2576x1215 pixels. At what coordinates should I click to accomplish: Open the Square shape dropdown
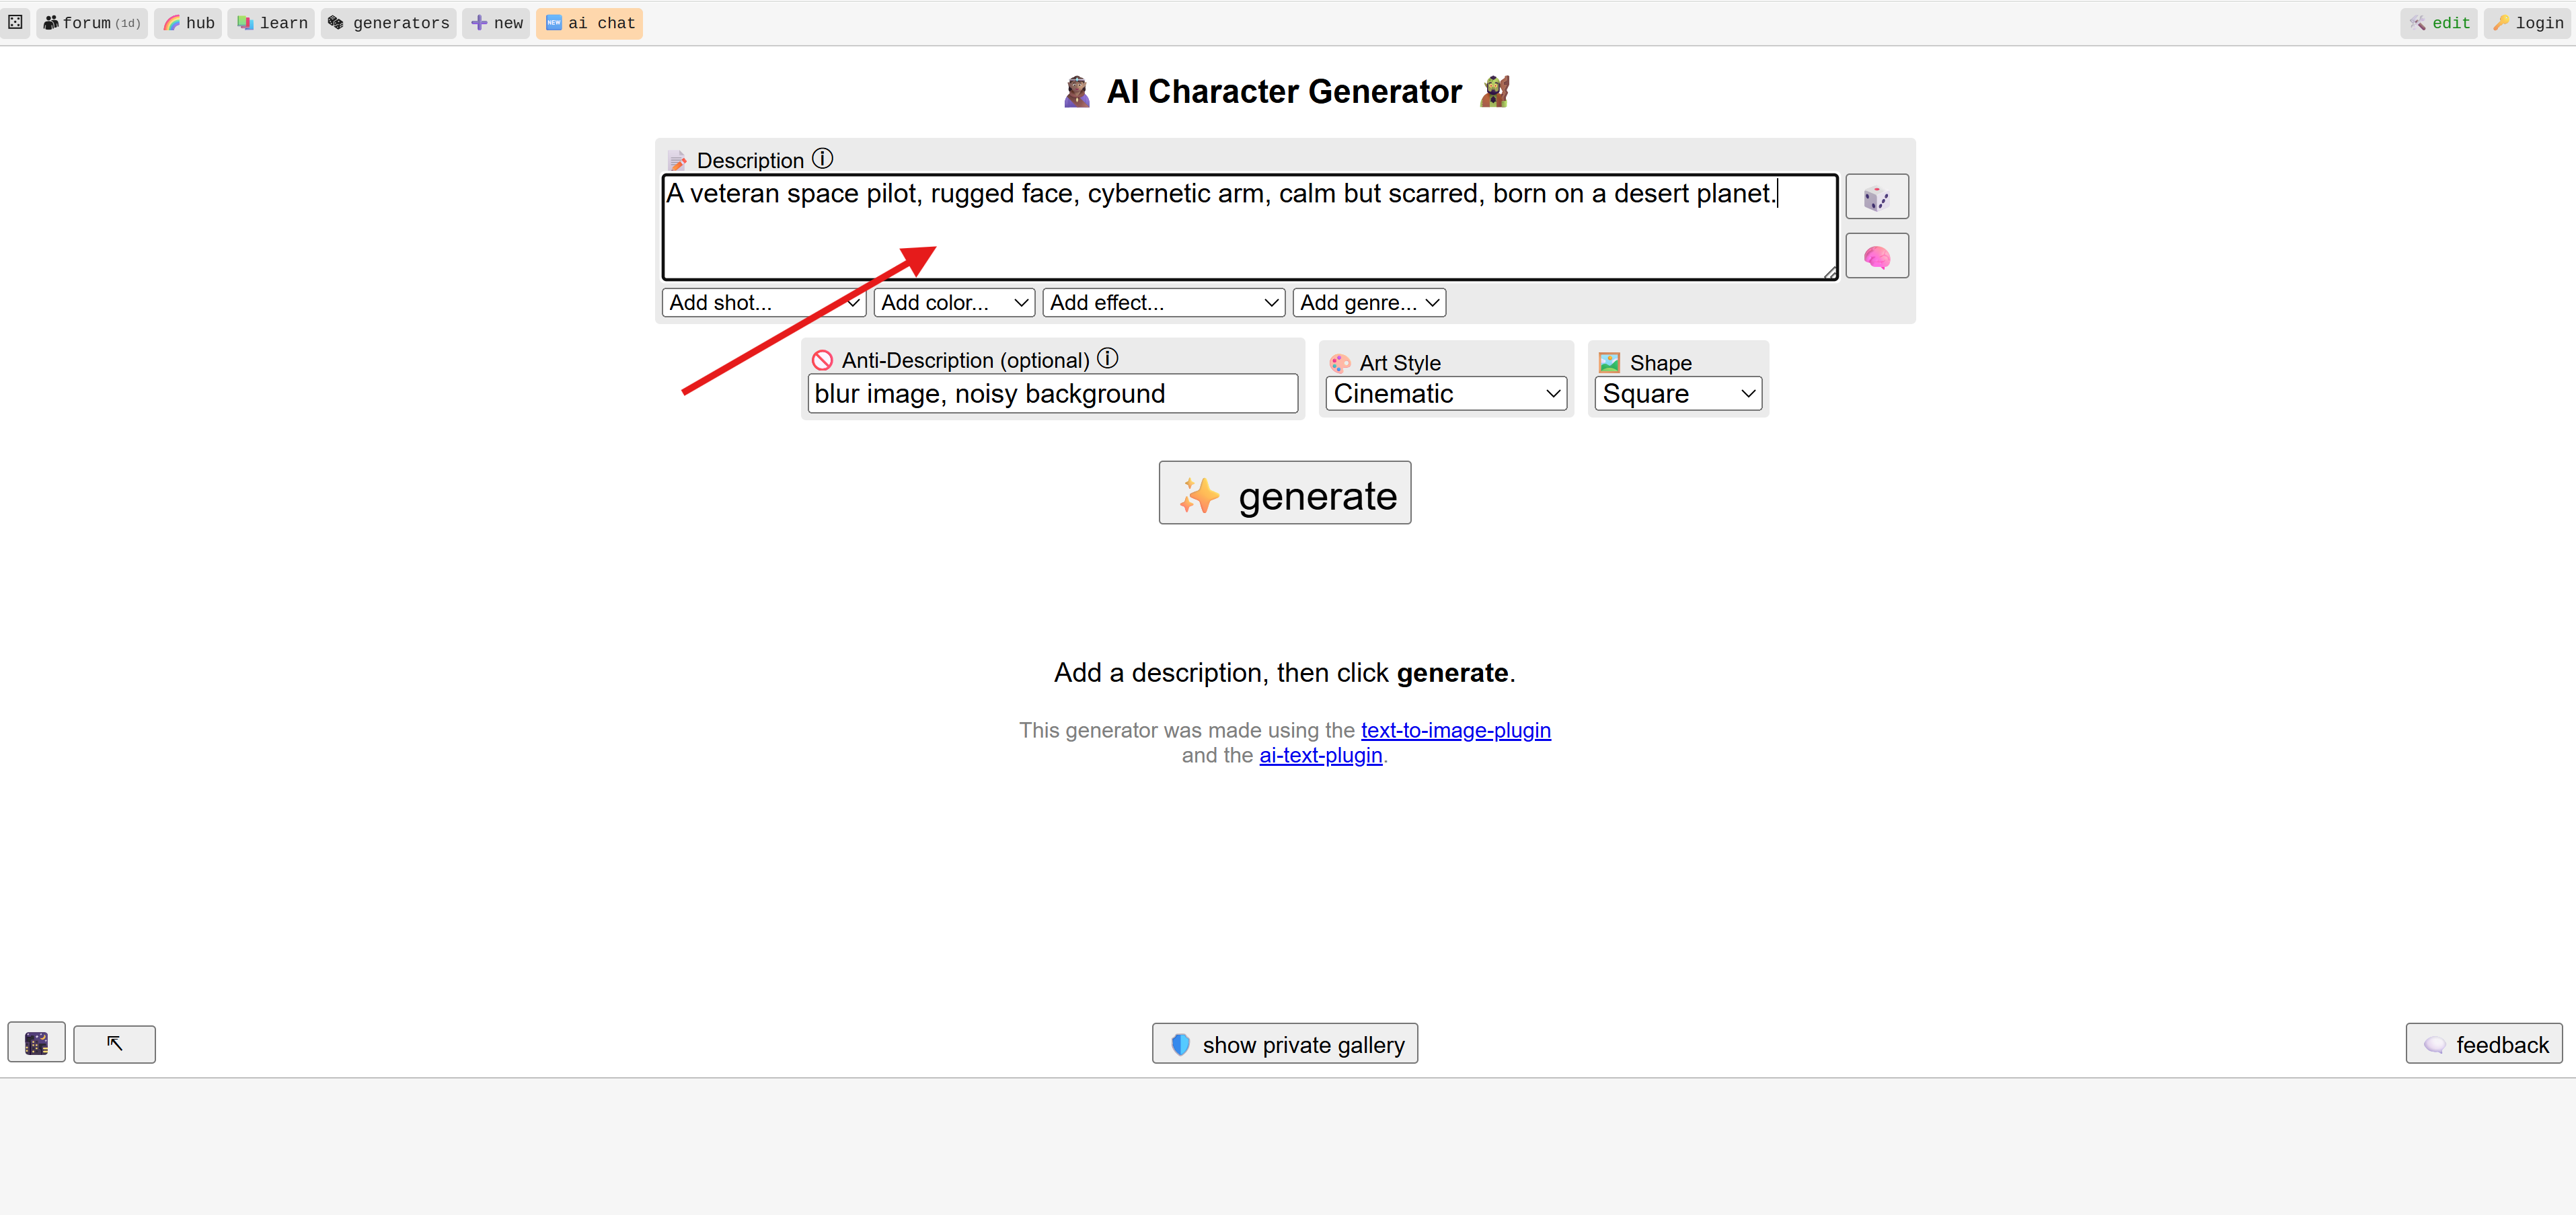(x=1677, y=393)
